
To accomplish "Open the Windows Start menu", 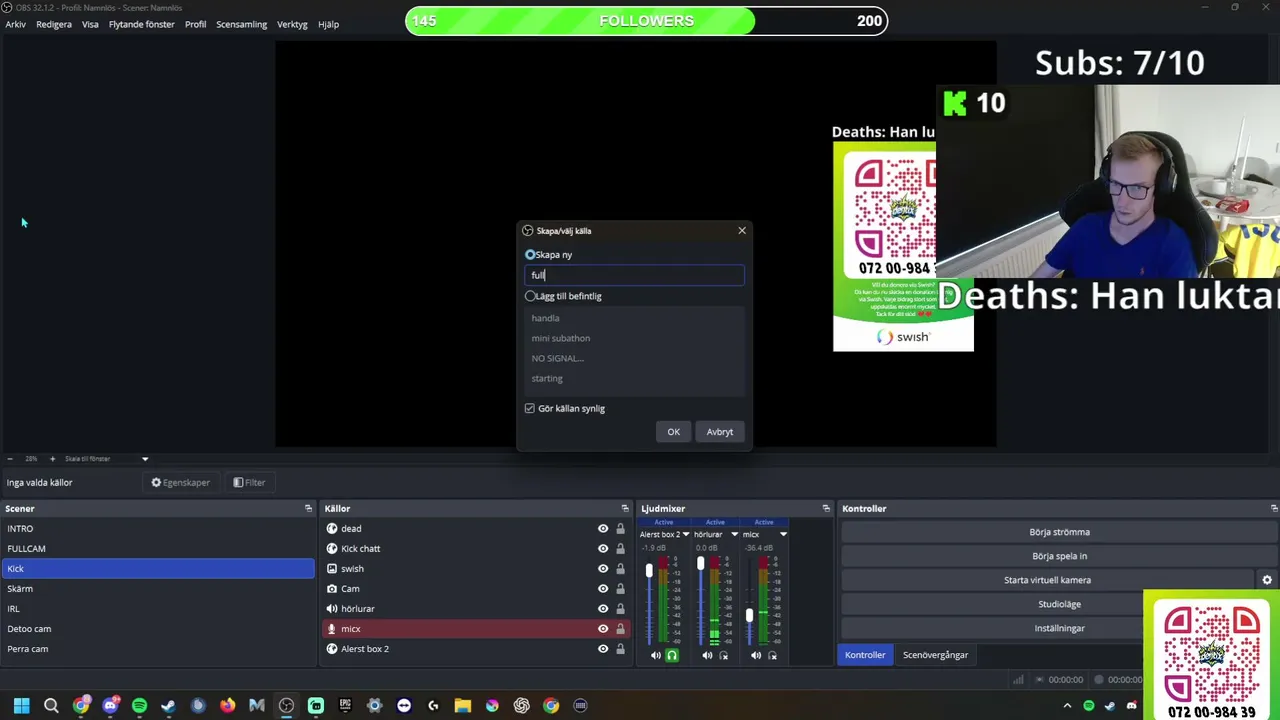I will tap(21, 706).
